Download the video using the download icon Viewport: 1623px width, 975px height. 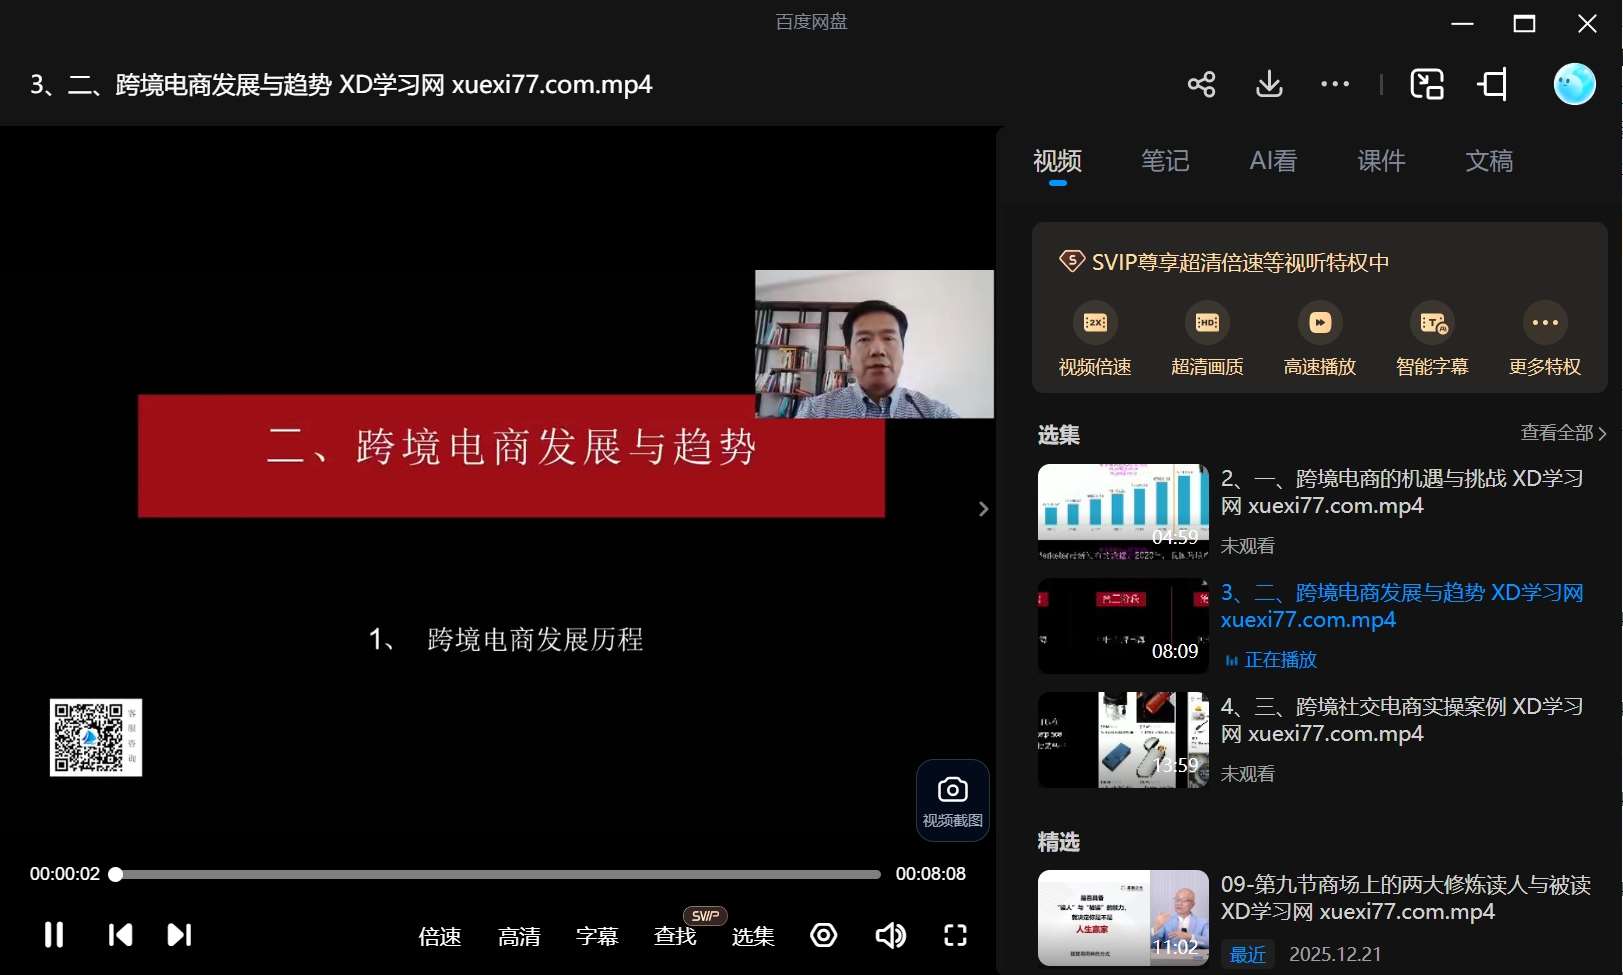point(1269,84)
